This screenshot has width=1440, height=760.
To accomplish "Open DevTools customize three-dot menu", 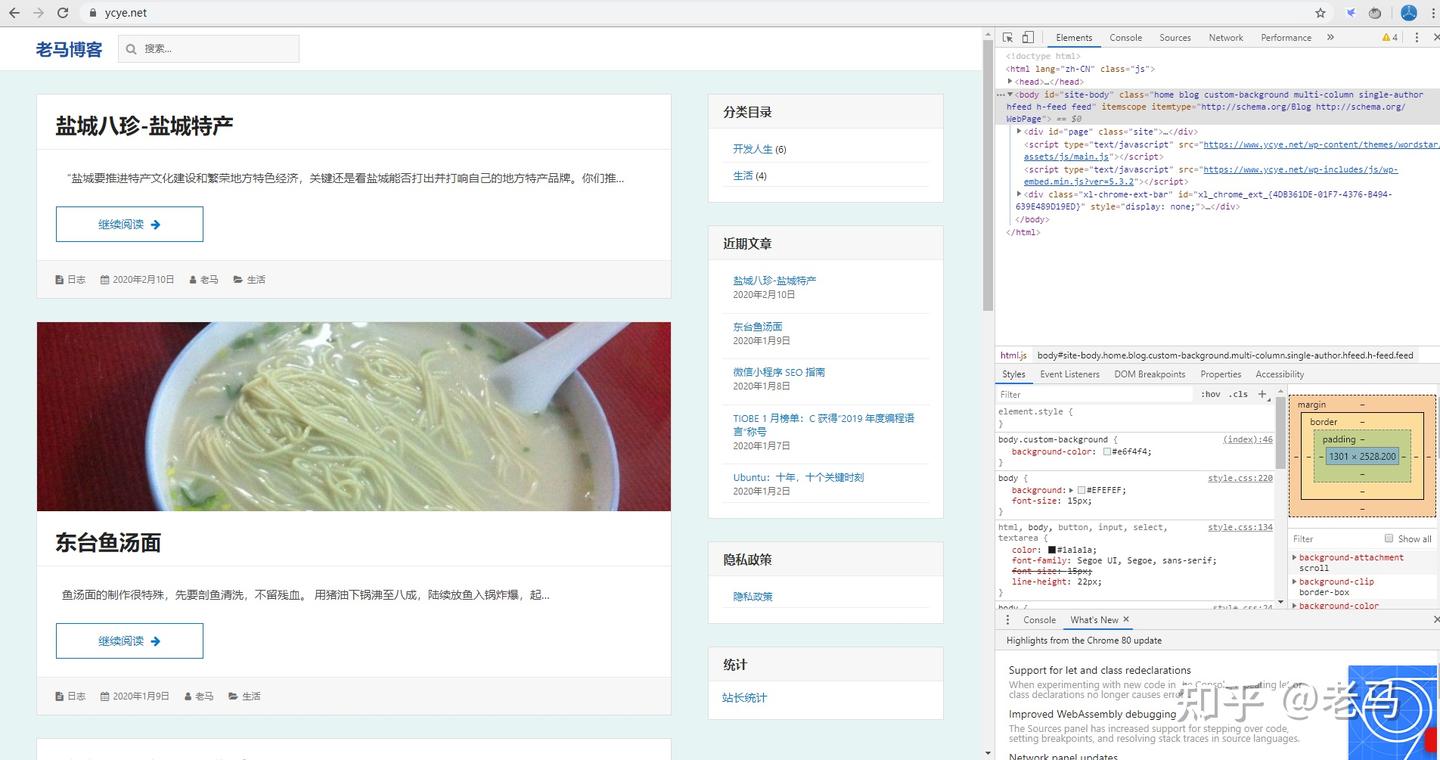I will (1417, 37).
